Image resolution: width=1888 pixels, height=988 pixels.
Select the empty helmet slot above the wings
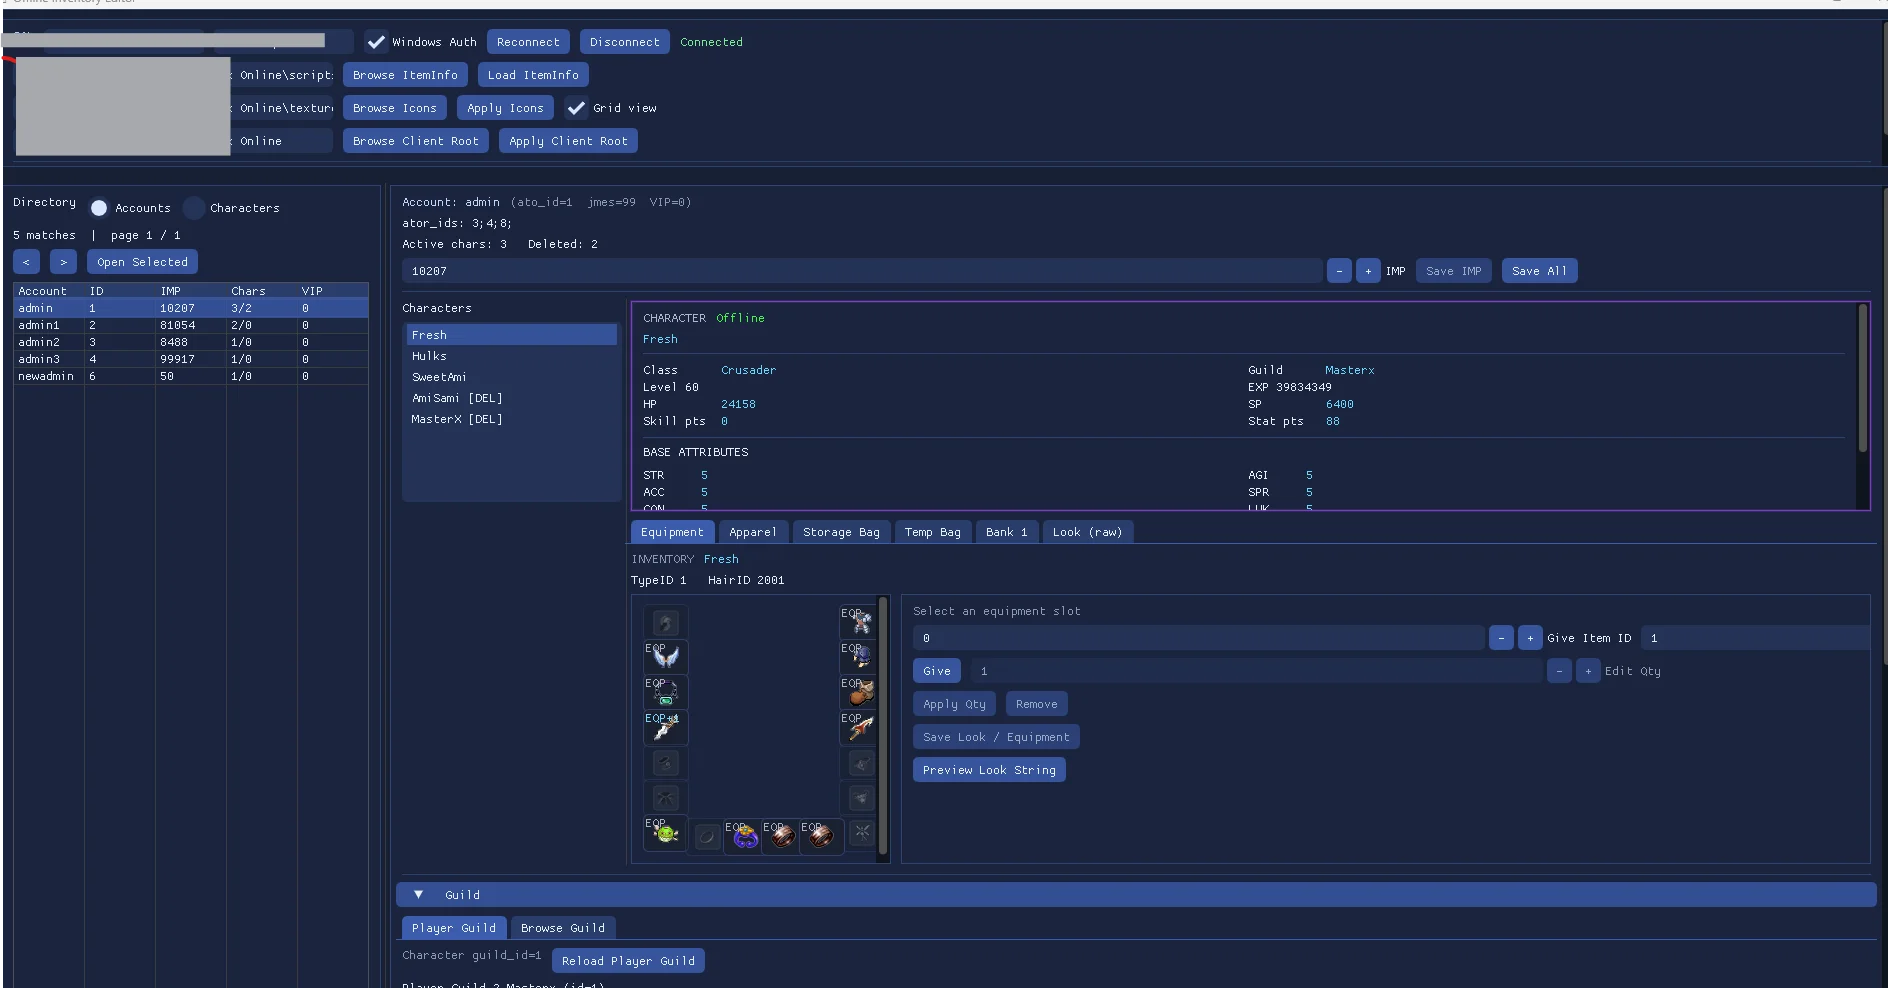[666, 623]
